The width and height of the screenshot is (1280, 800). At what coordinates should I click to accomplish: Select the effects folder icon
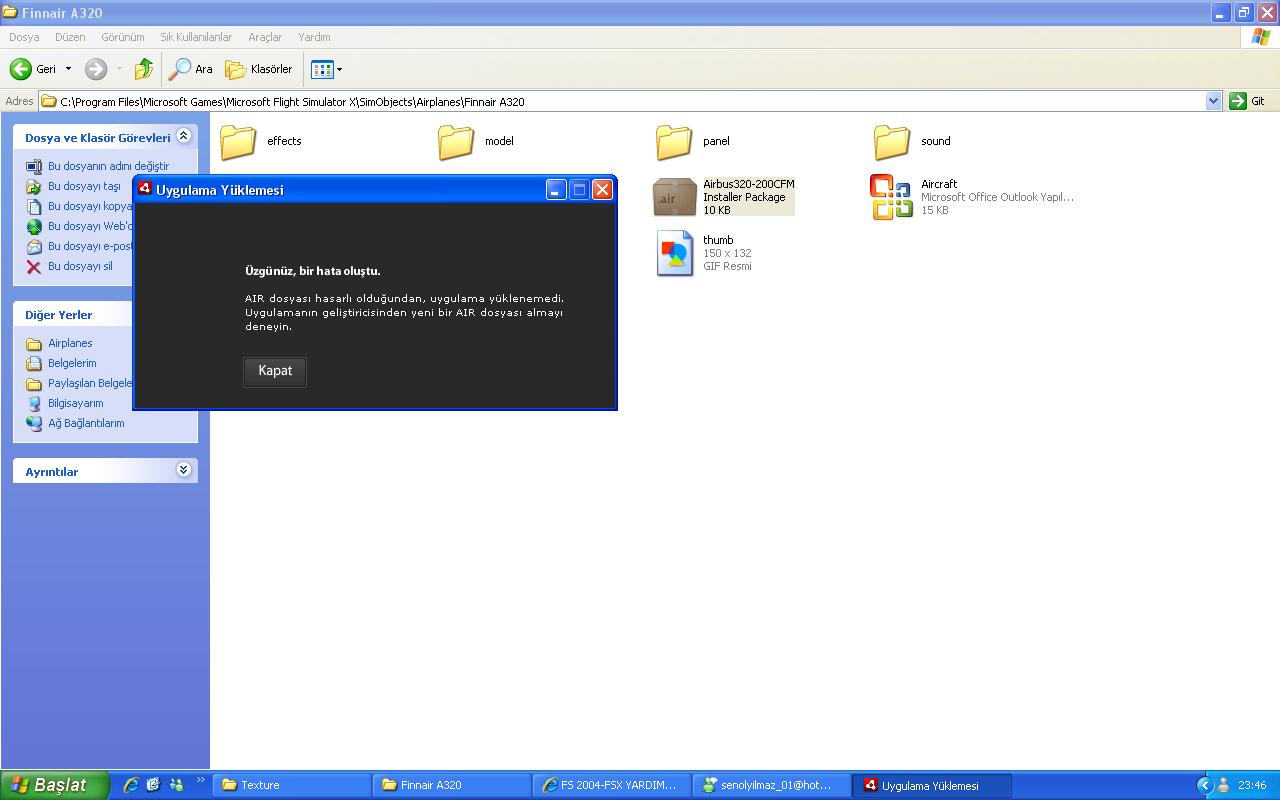238,142
